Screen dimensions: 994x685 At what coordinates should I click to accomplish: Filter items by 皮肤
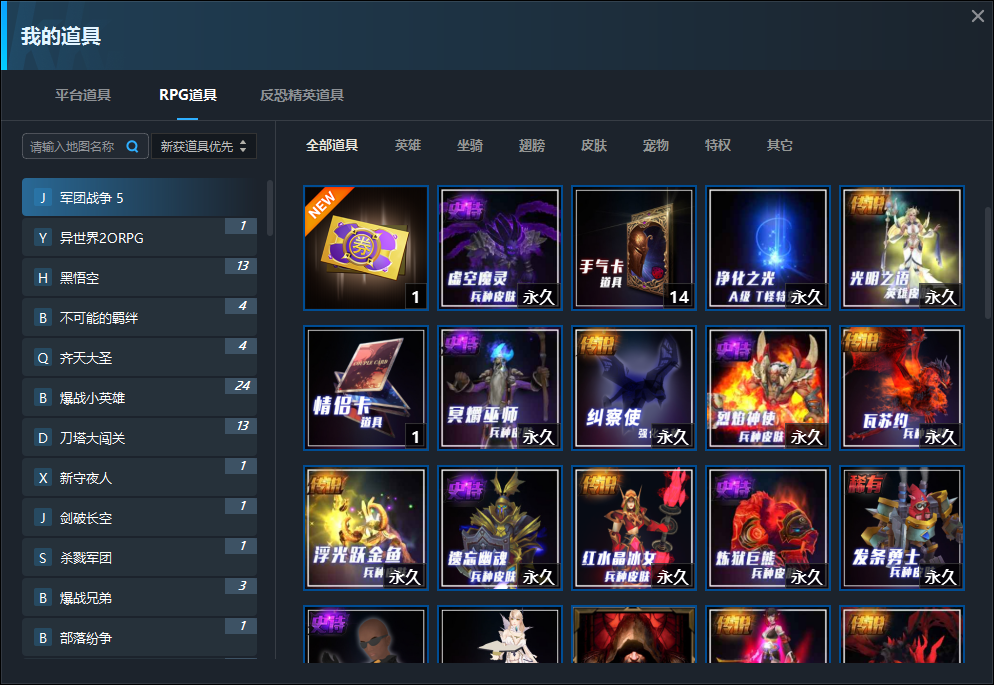(x=594, y=145)
